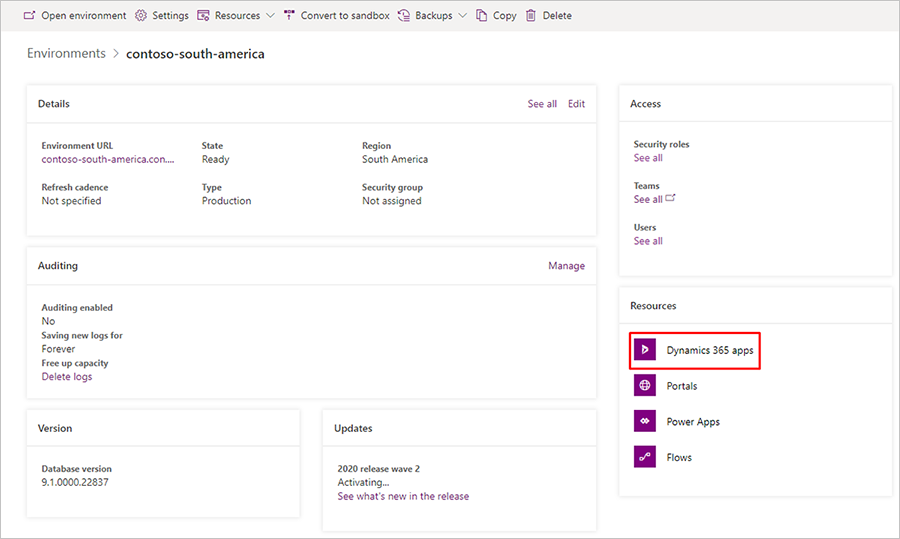
Task: Click See all in Details card
Action: click(542, 104)
